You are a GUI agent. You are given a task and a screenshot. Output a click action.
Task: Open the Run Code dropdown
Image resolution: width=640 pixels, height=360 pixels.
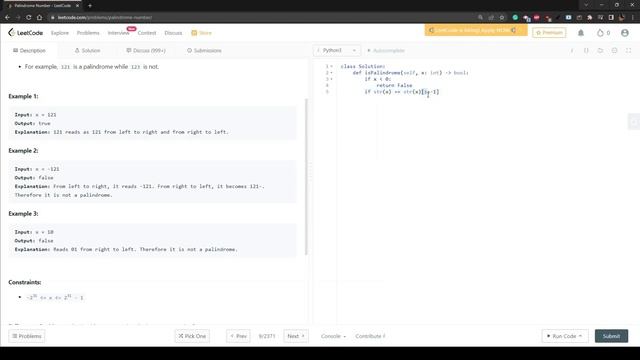tap(565, 336)
